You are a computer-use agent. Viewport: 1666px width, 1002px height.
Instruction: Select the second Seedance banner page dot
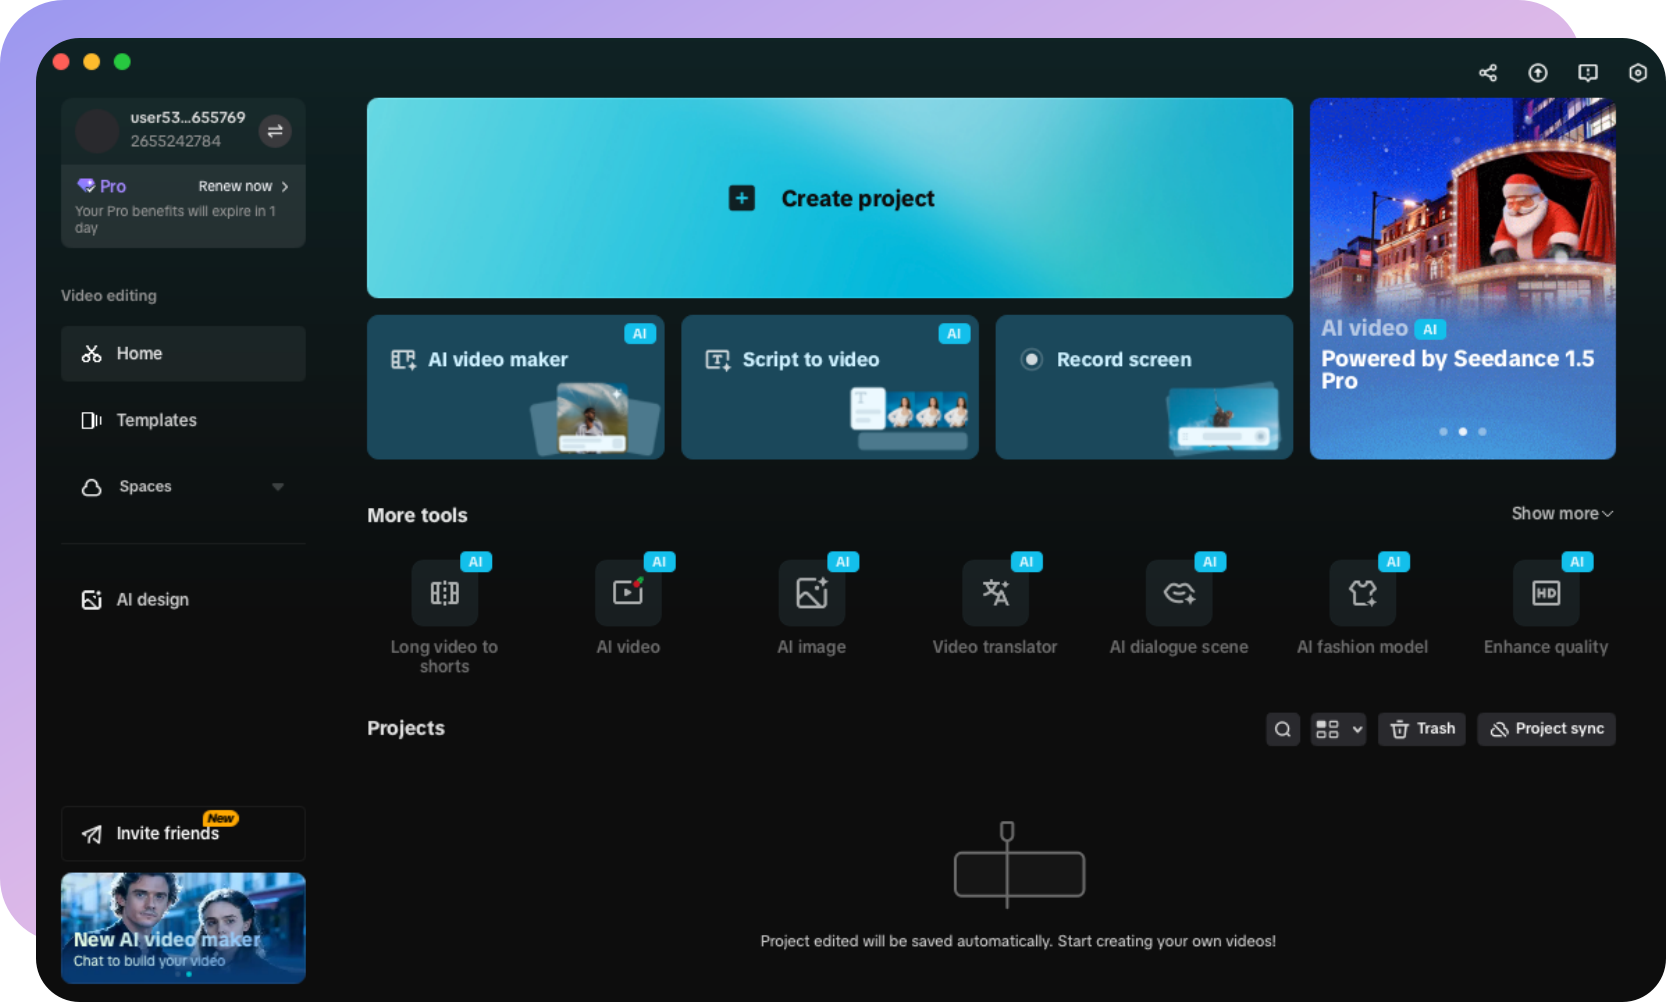[x=1462, y=431]
